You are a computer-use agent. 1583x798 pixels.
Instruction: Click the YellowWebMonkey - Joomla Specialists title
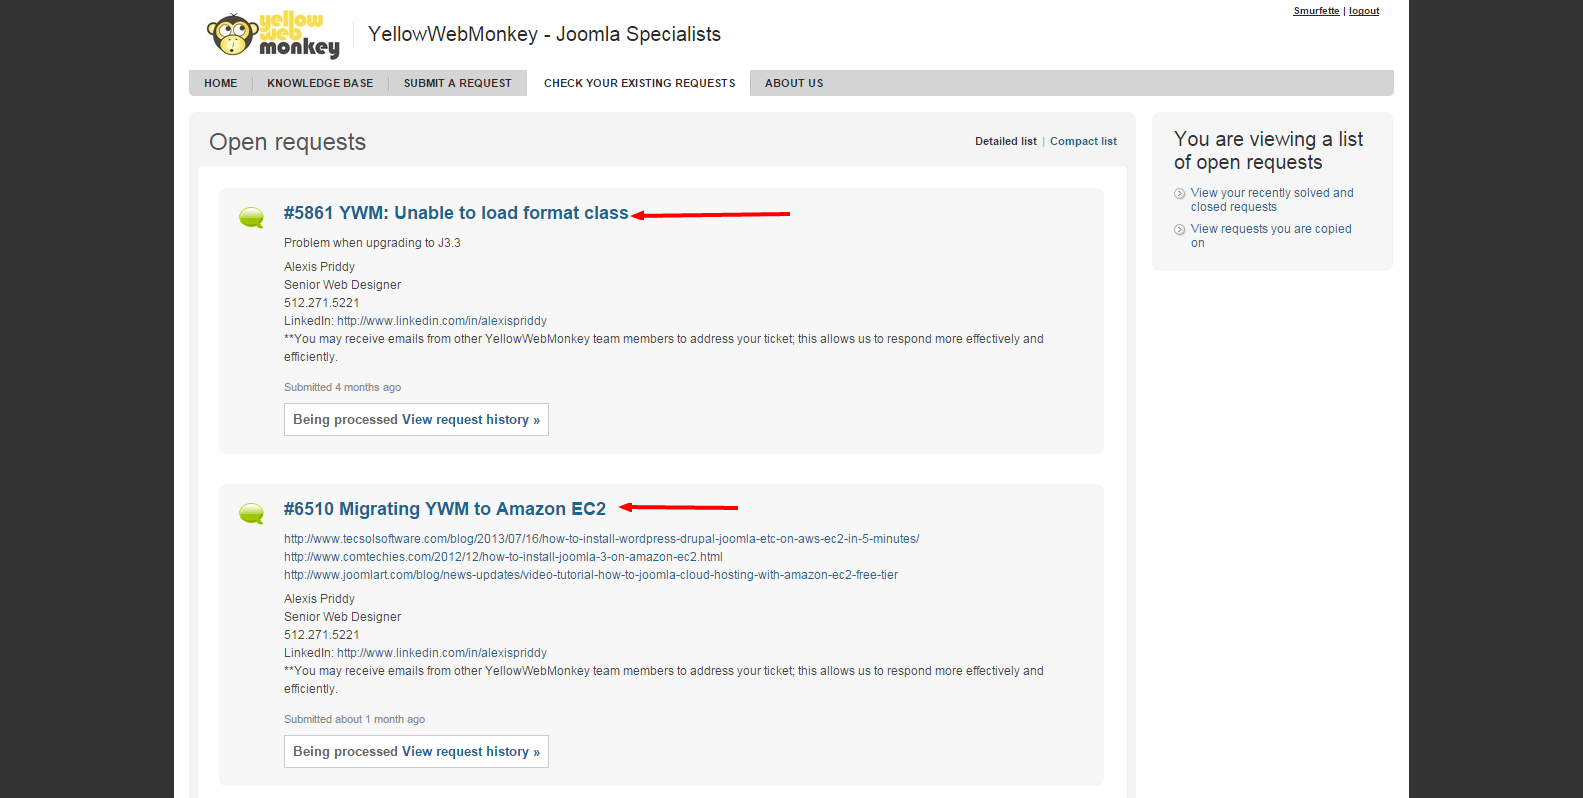(544, 34)
